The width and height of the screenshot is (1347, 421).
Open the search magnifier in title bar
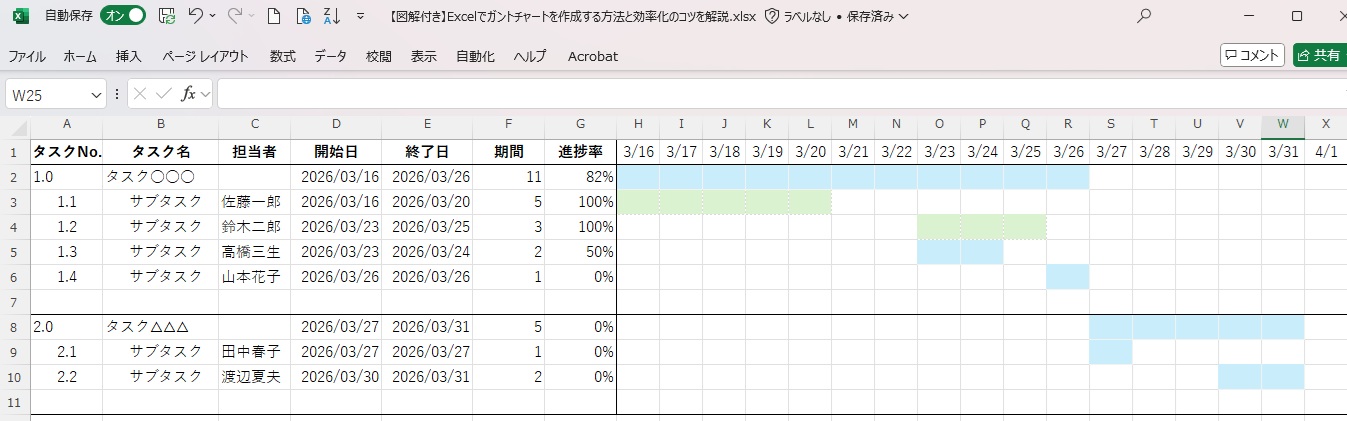(1145, 16)
